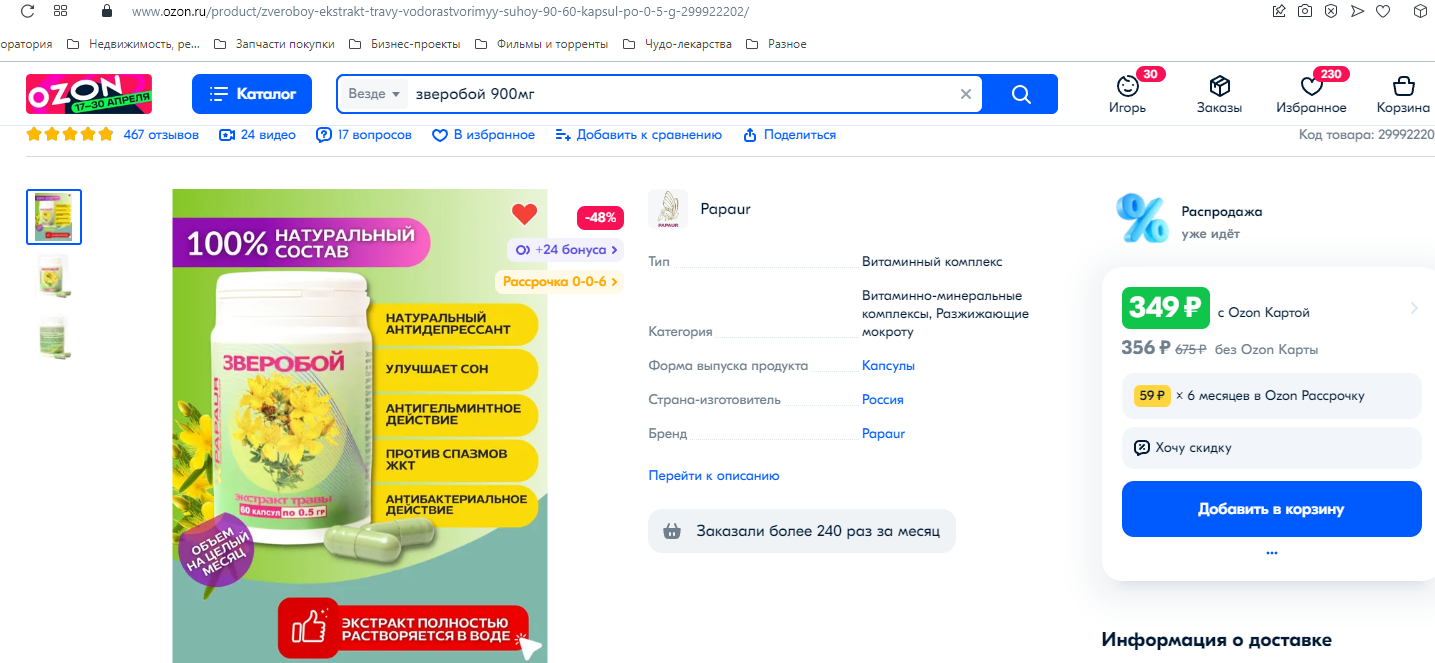This screenshot has height=663, width=1435.
Task: Open the Разное bookmarks folder
Action: click(x=776, y=44)
